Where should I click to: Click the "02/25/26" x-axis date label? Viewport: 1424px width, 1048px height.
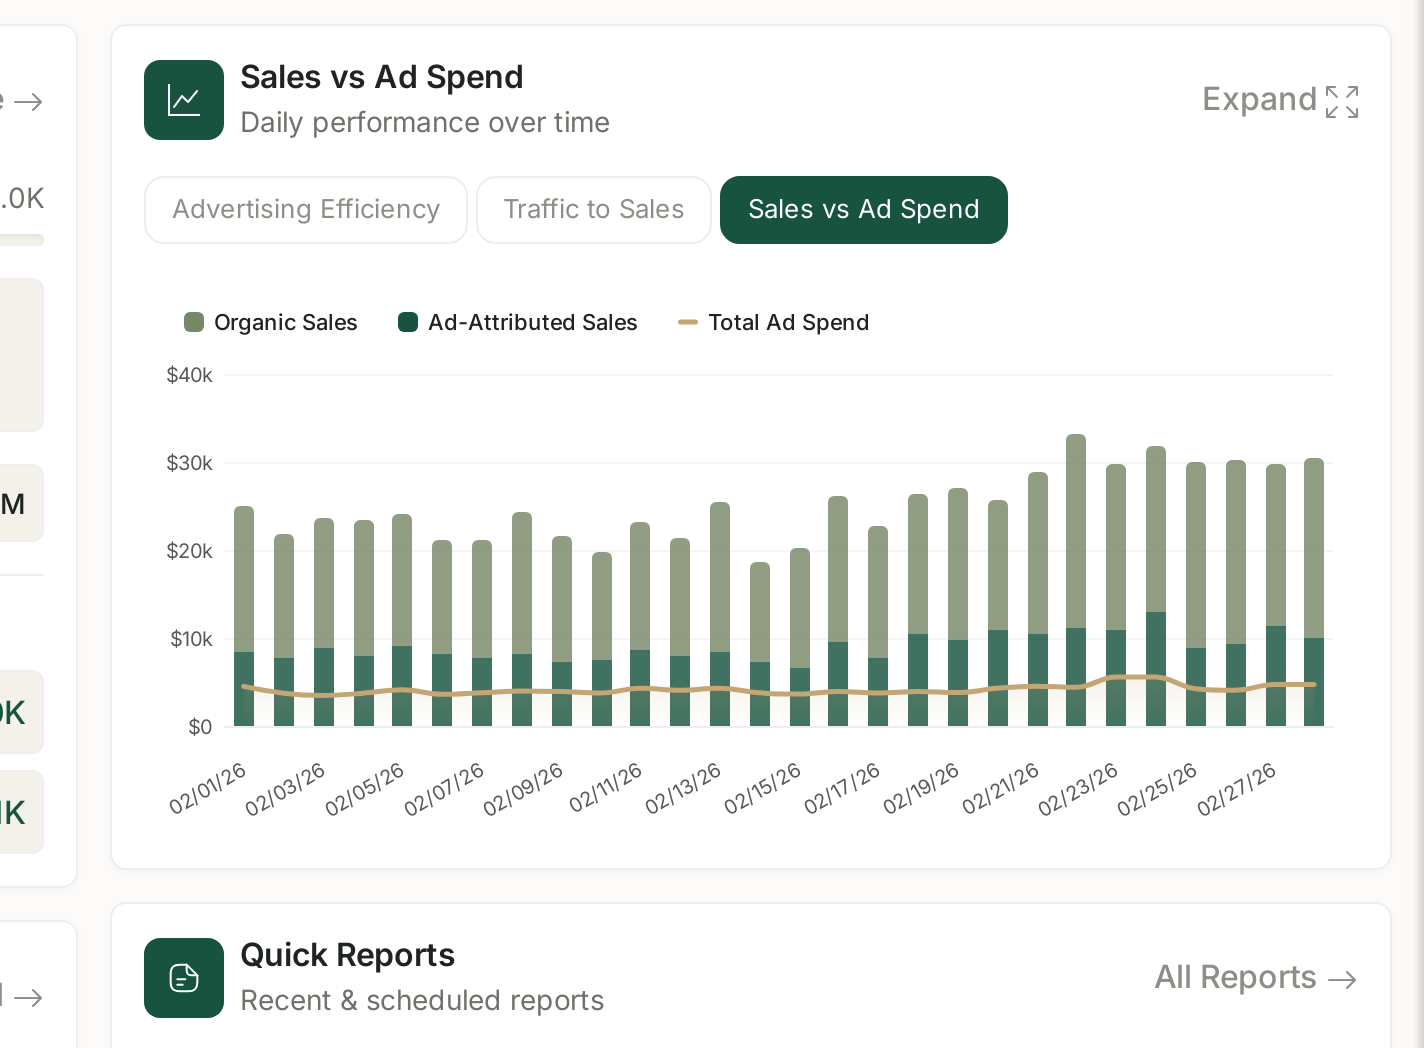click(1158, 789)
